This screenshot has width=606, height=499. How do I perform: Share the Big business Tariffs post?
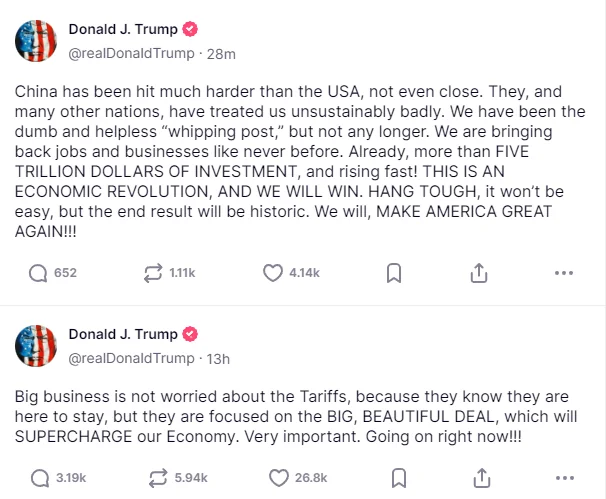tap(478, 476)
